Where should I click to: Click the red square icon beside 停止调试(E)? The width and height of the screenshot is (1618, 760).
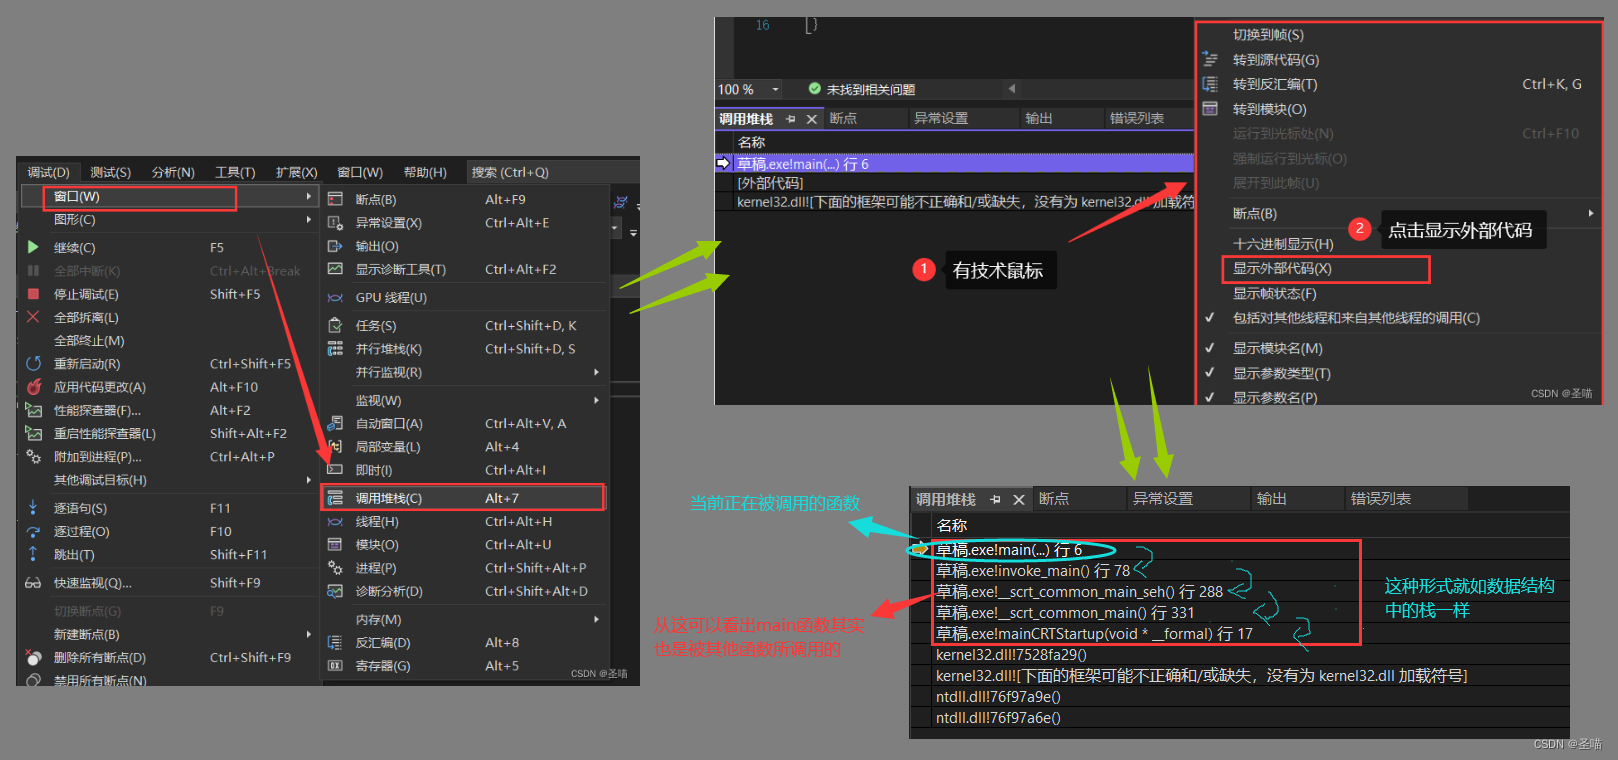33,294
